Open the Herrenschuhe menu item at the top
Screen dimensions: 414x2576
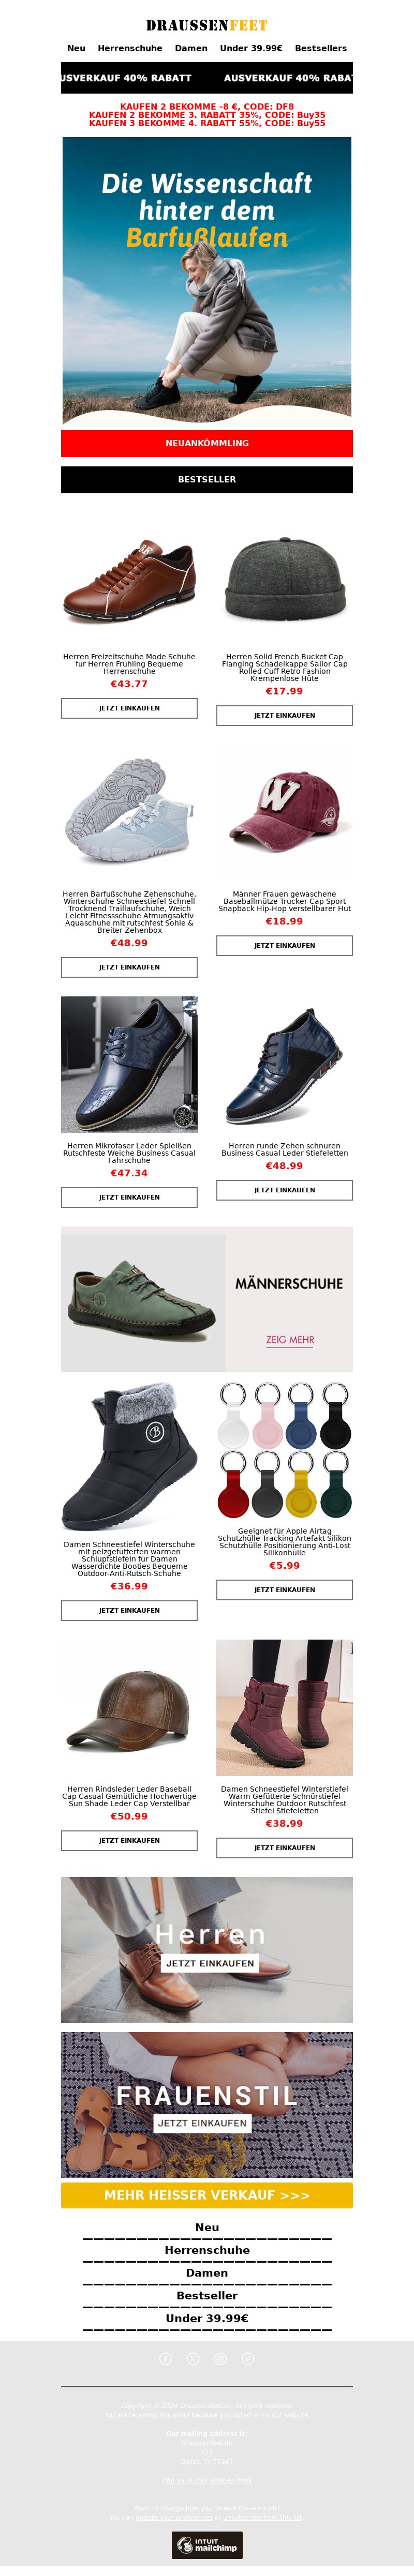130,48
